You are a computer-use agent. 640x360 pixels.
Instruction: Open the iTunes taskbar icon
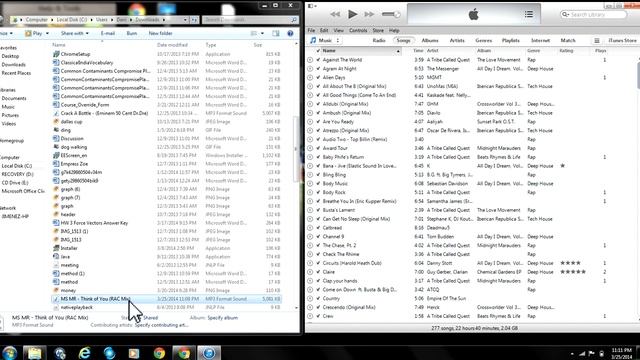(x=209, y=353)
